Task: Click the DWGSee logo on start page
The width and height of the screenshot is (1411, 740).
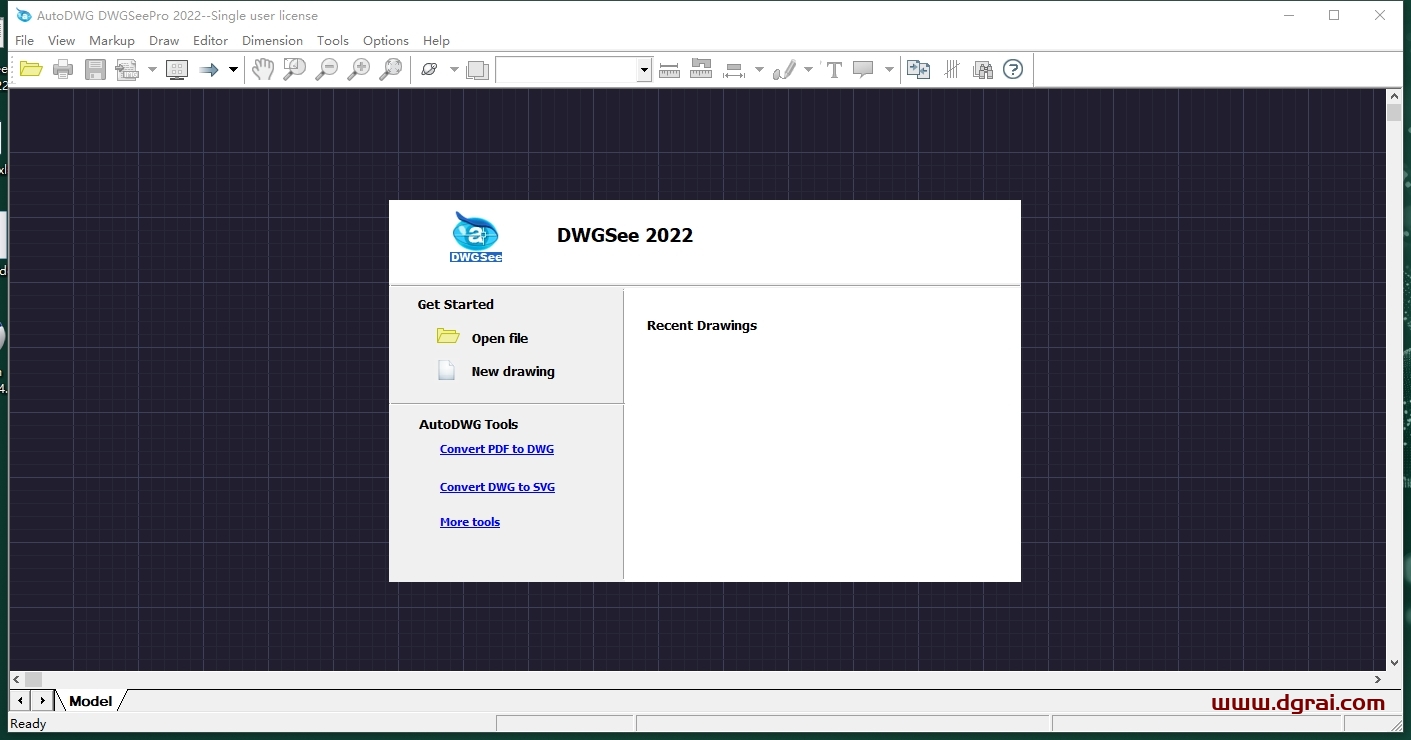Action: (x=476, y=237)
